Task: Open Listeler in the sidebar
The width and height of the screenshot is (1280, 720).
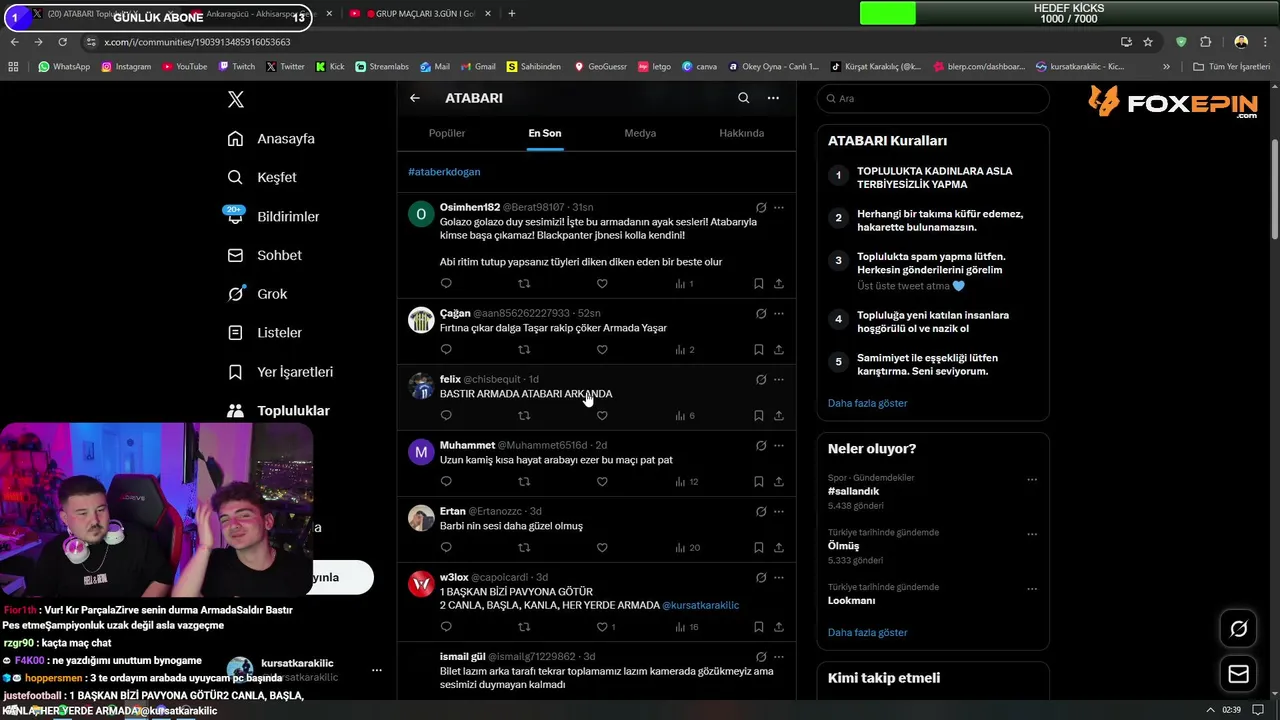Action: pos(264,332)
